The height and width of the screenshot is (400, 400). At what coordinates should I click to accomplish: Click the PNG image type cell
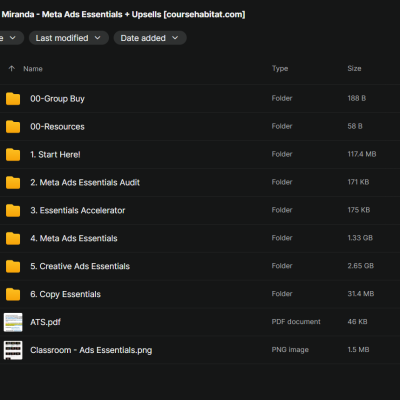(290, 350)
